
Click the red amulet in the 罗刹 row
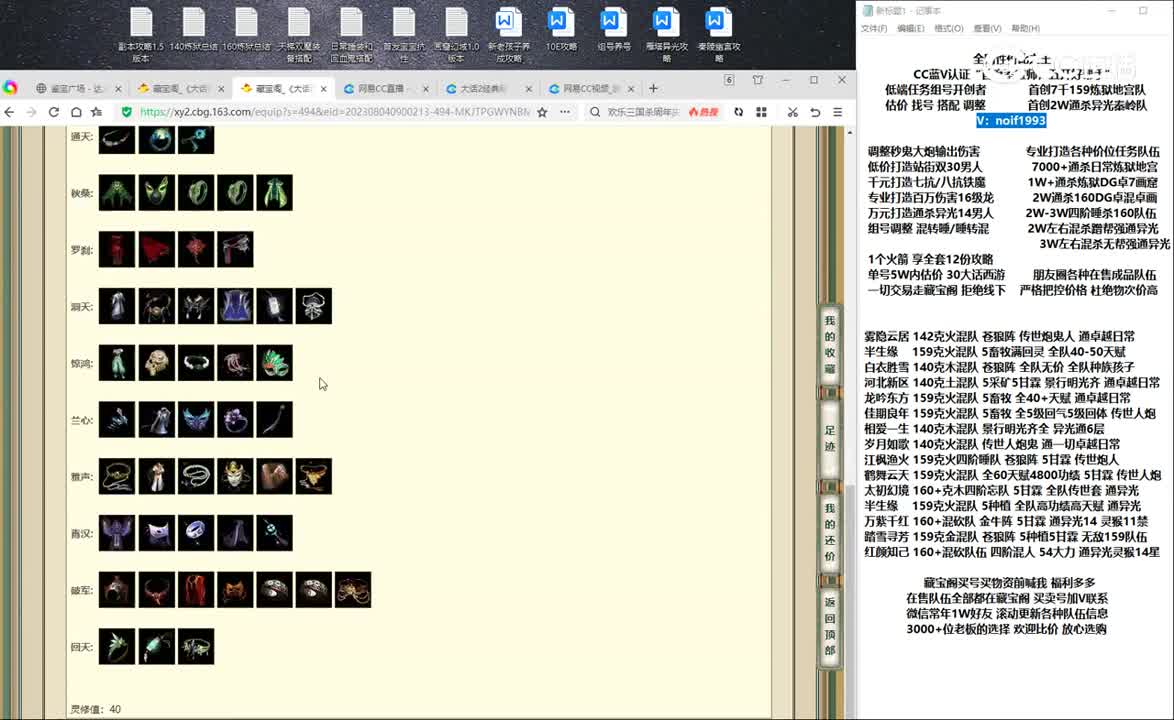[x=195, y=249]
